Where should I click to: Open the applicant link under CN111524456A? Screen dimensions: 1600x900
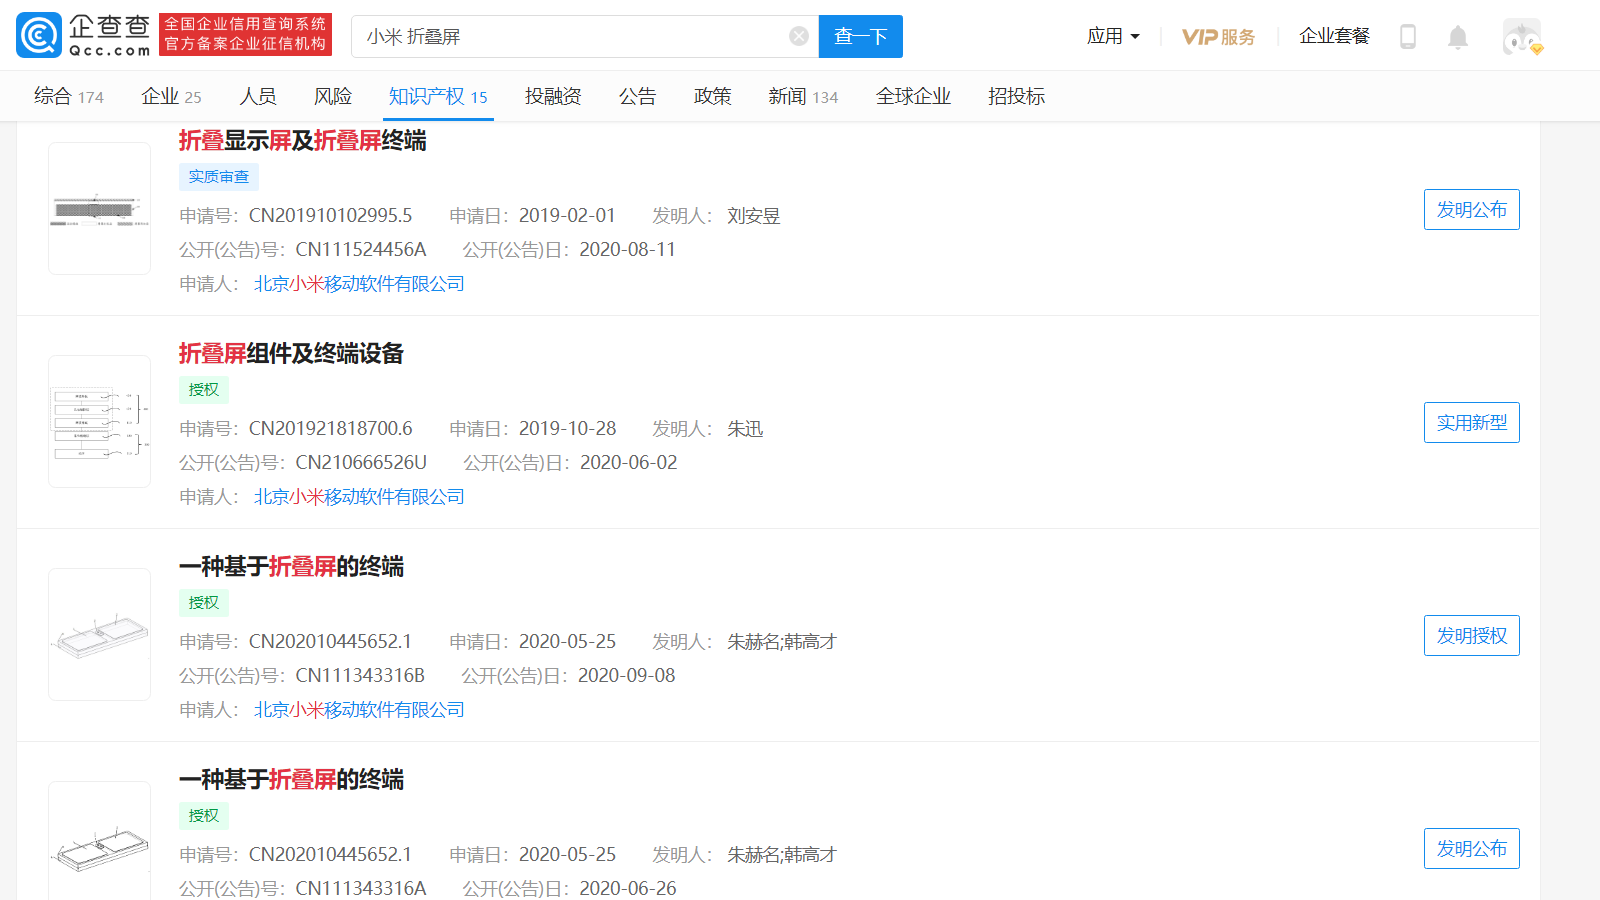pyautogui.click(x=359, y=284)
